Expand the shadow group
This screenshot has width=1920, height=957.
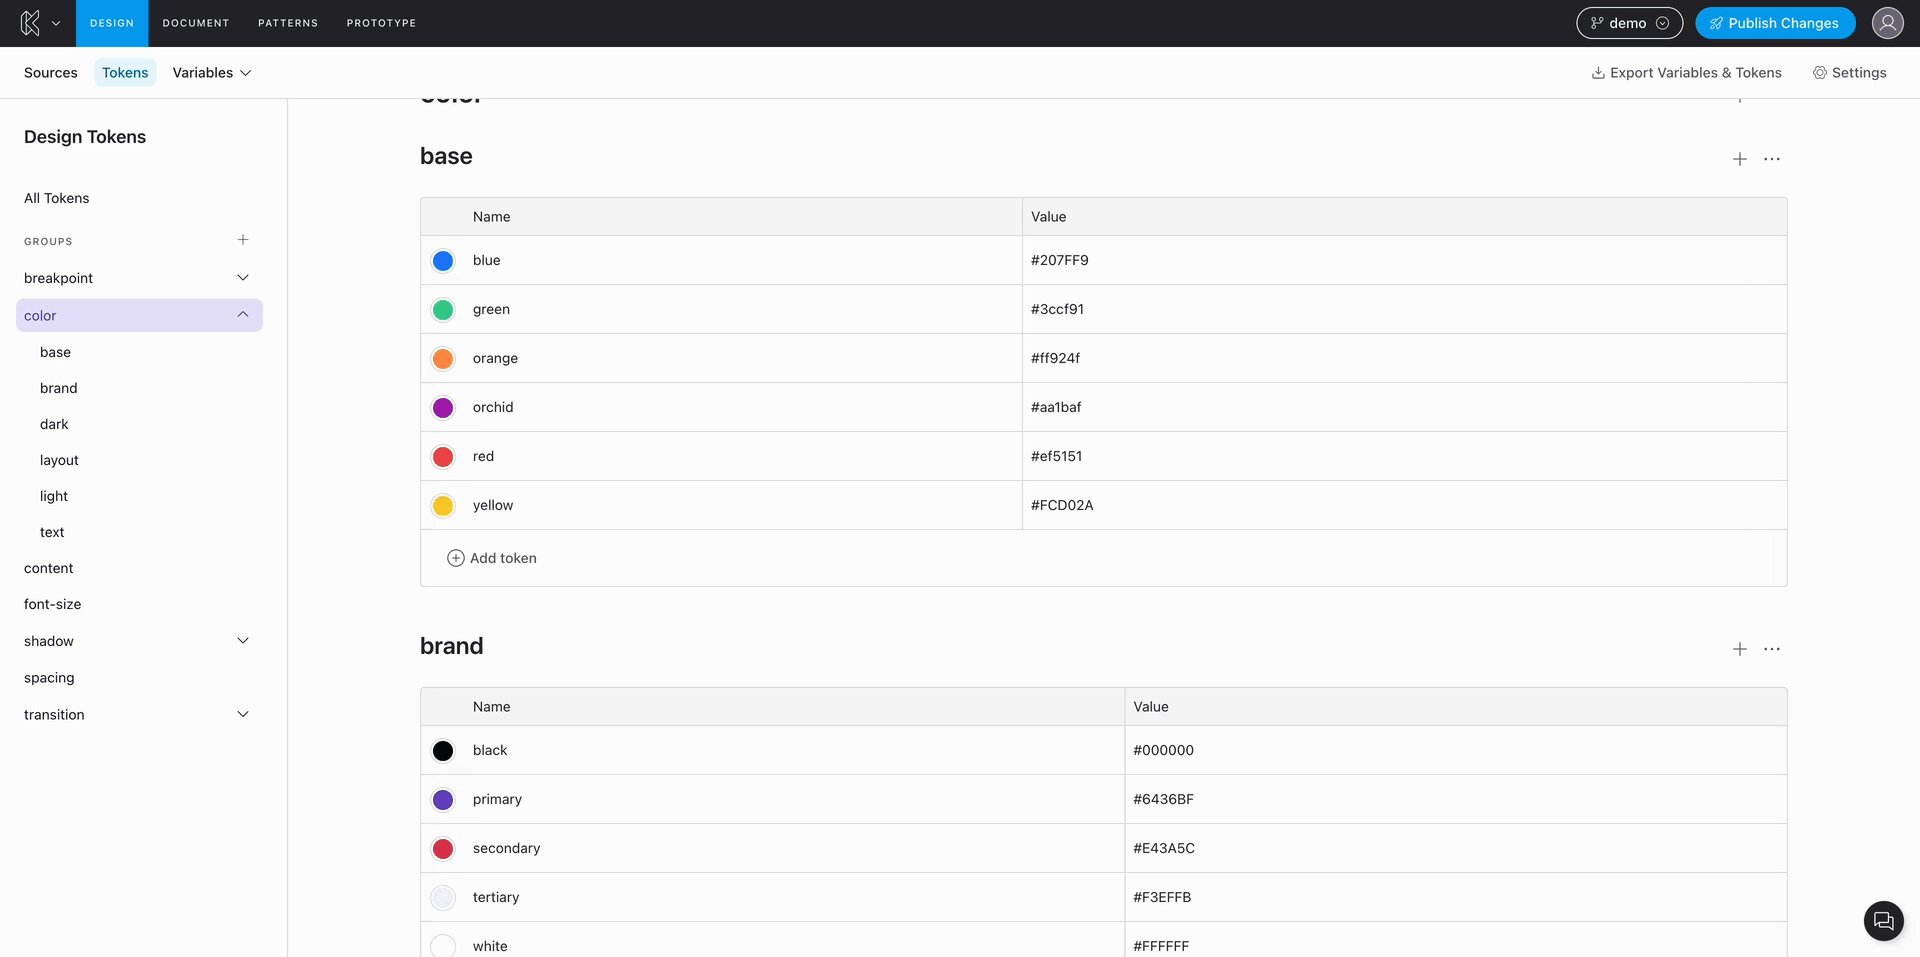[243, 641]
